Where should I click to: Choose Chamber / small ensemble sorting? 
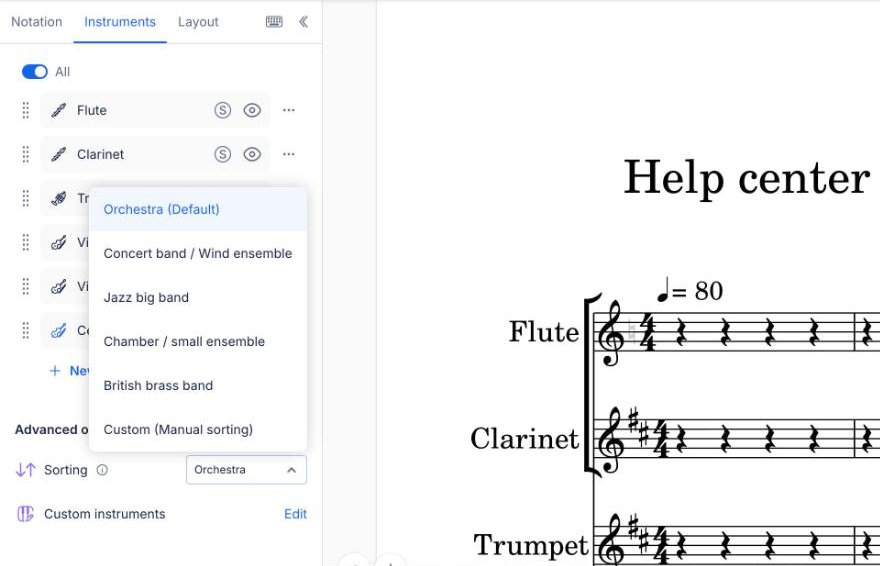pyautogui.click(x=198, y=342)
